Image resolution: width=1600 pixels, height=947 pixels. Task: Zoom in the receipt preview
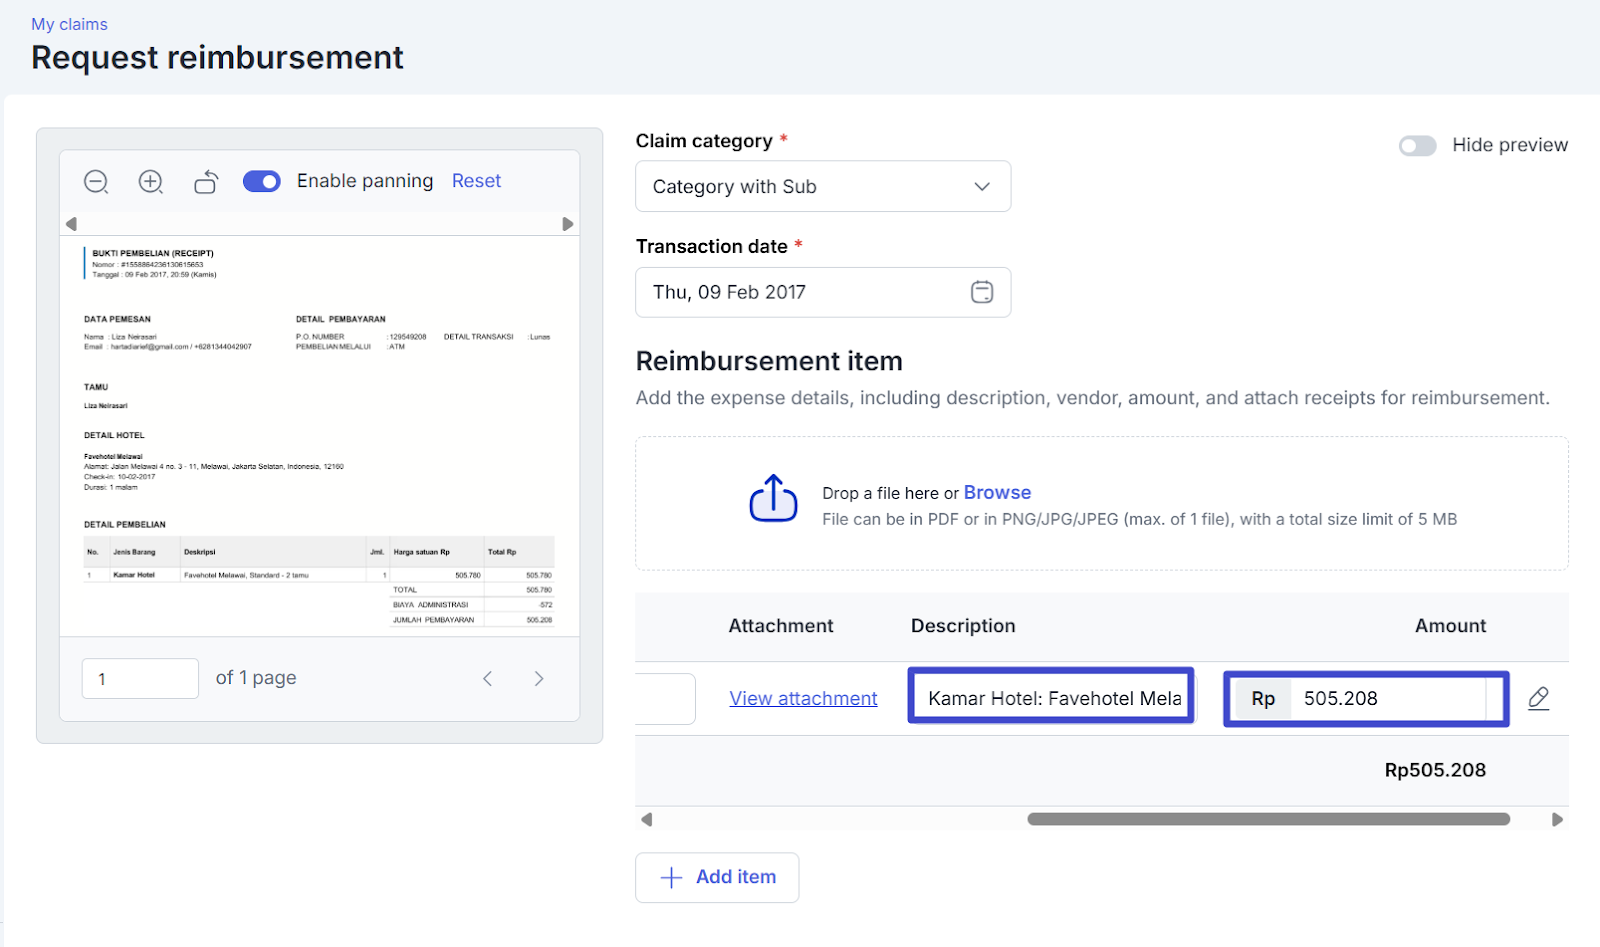151,181
